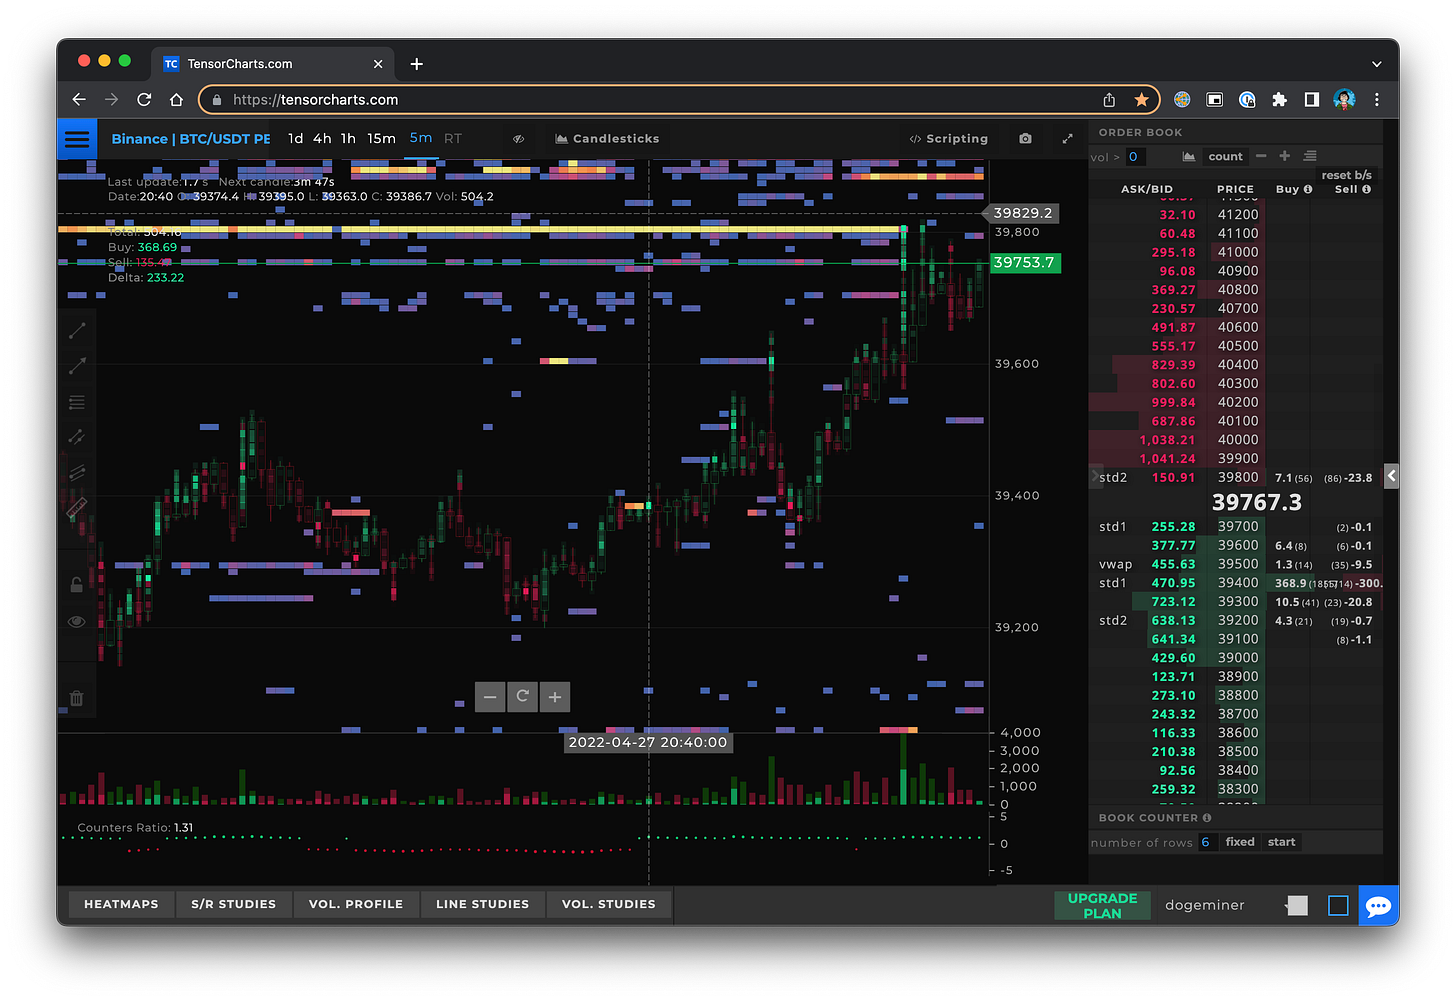Toggle the order book area chart icon

pos(1188,156)
